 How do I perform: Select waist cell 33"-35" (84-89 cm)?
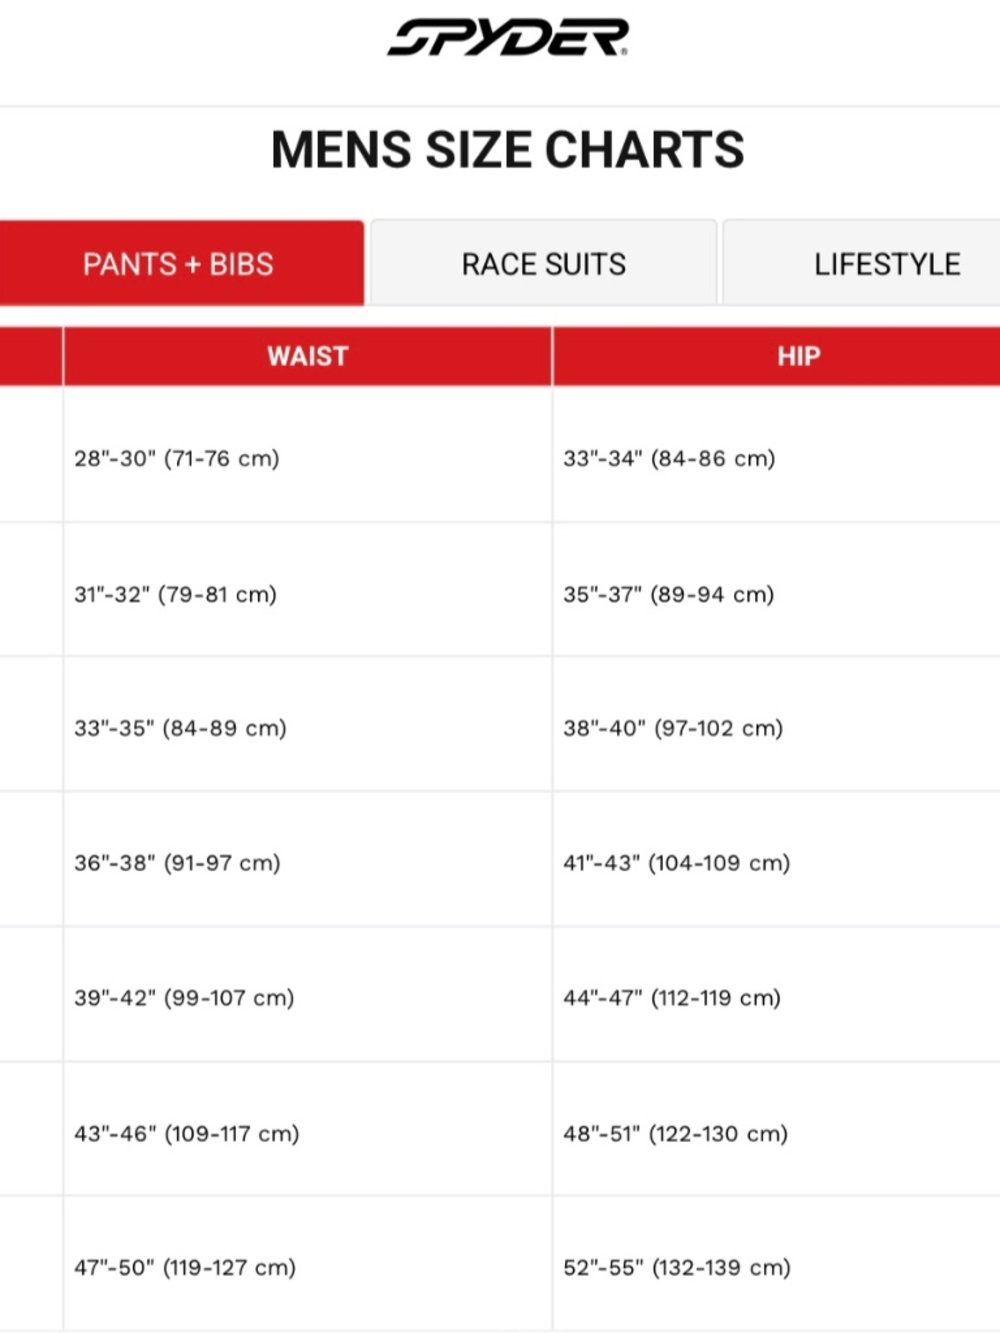tap(308, 725)
